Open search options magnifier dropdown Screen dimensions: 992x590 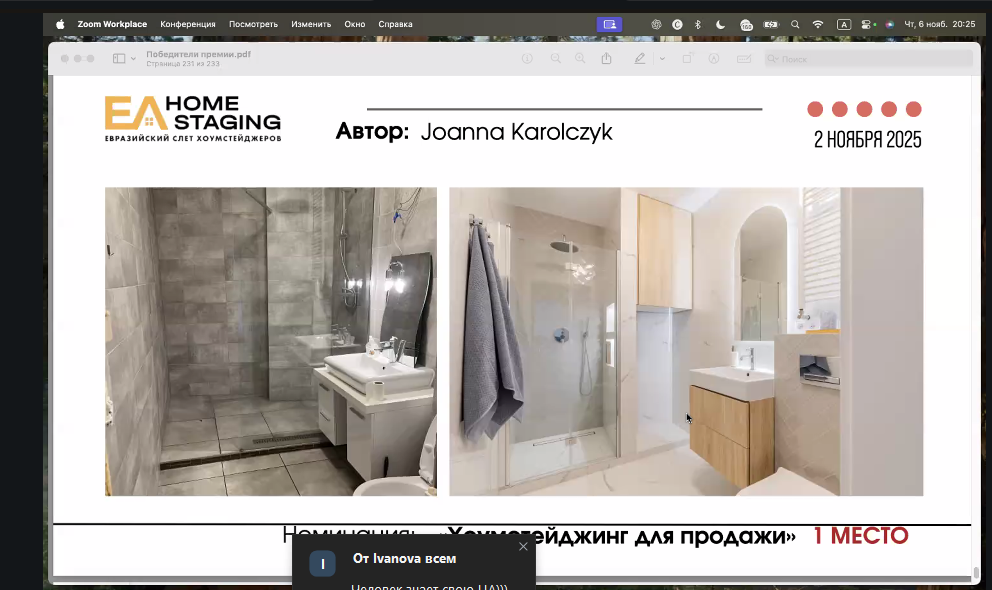pos(772,59)
